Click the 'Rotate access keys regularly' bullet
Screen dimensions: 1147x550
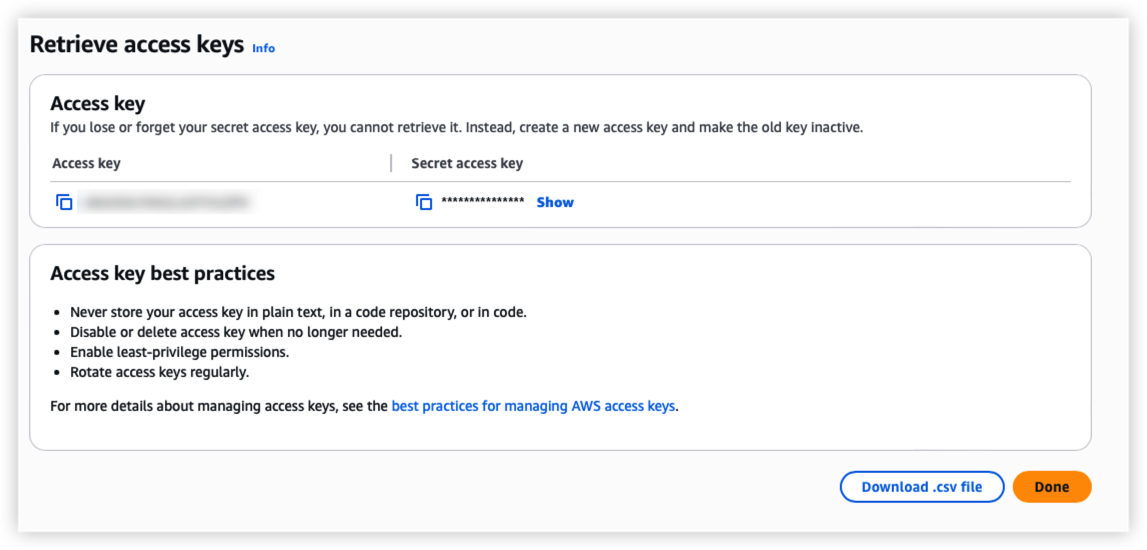tap(159, 372)
